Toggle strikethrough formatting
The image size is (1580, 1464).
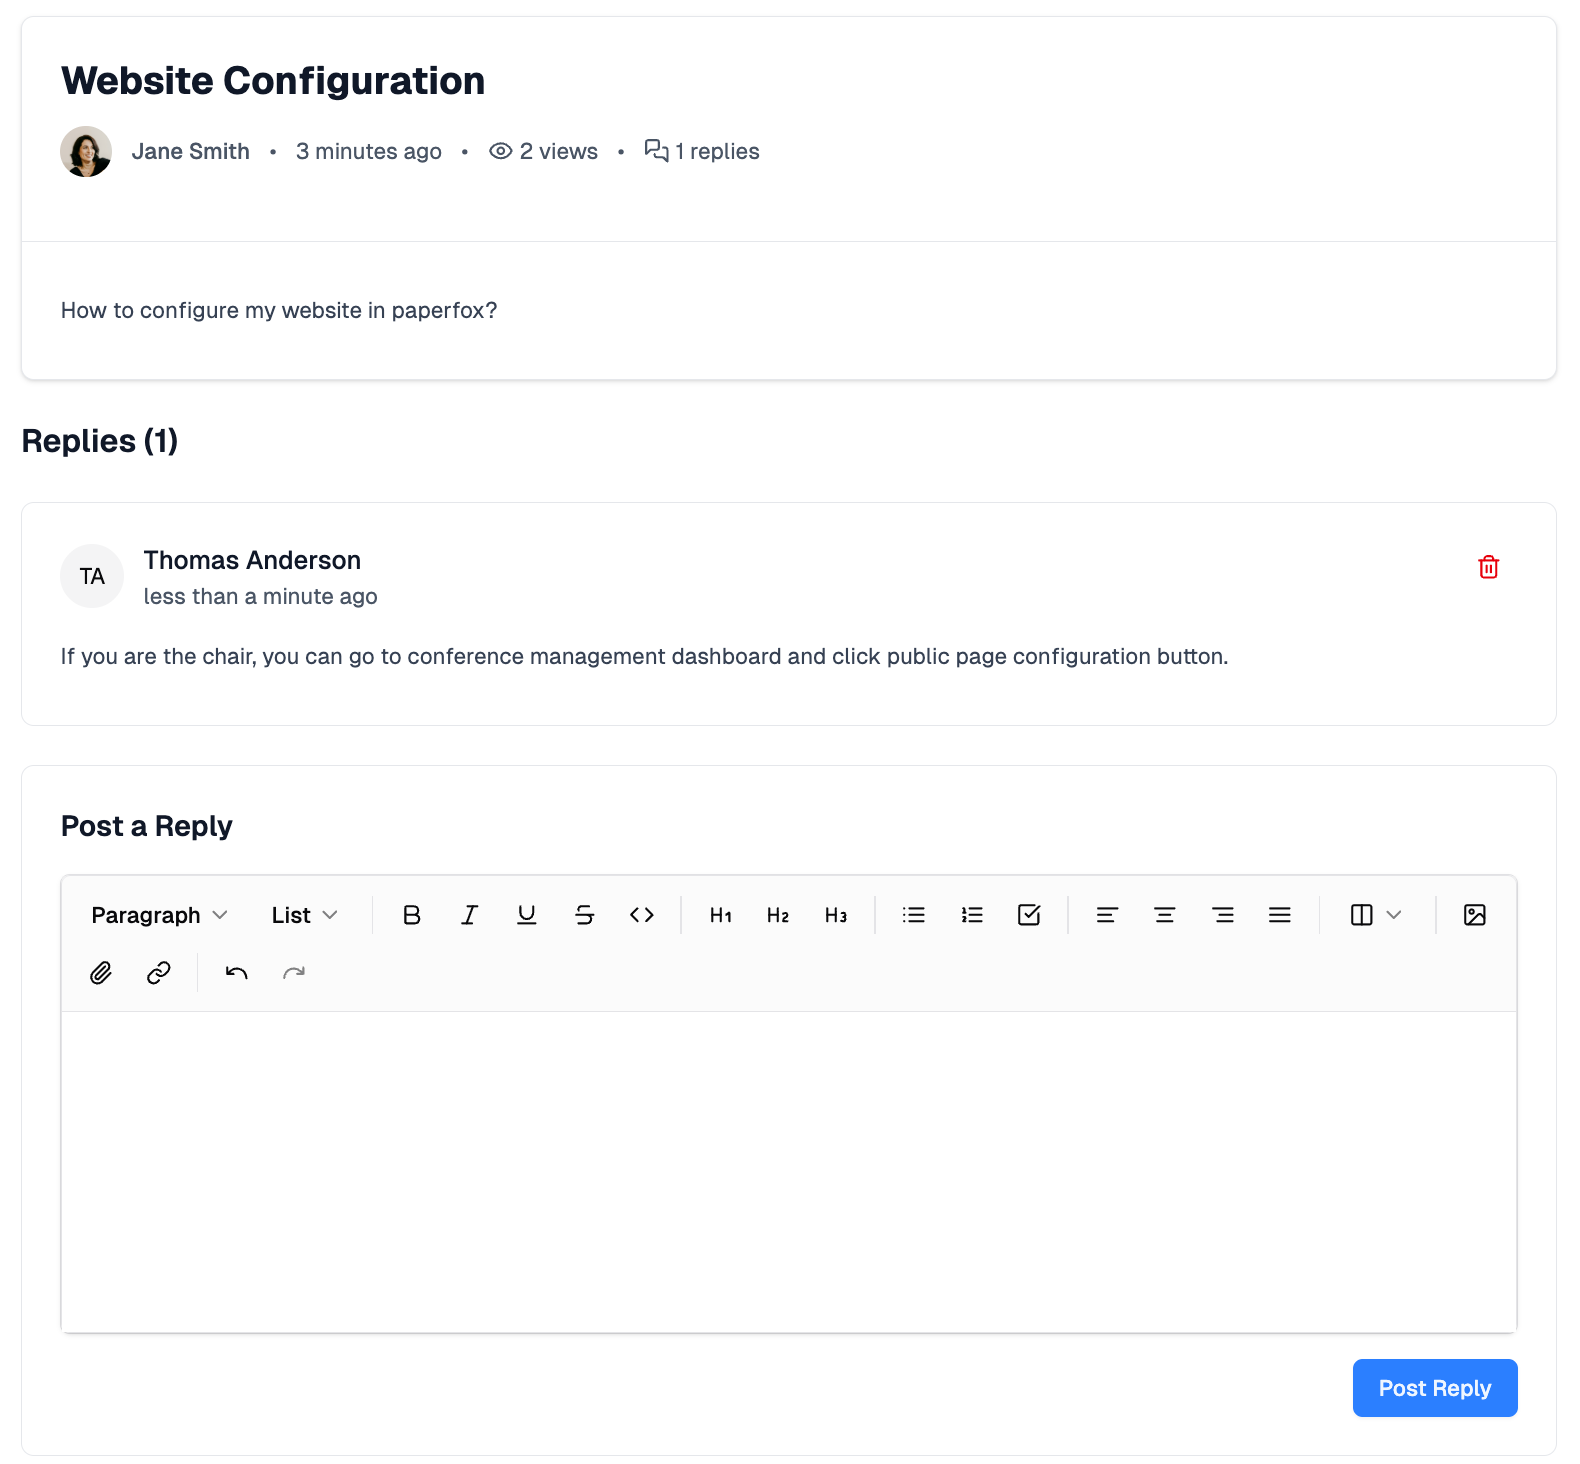pos(584,915)
